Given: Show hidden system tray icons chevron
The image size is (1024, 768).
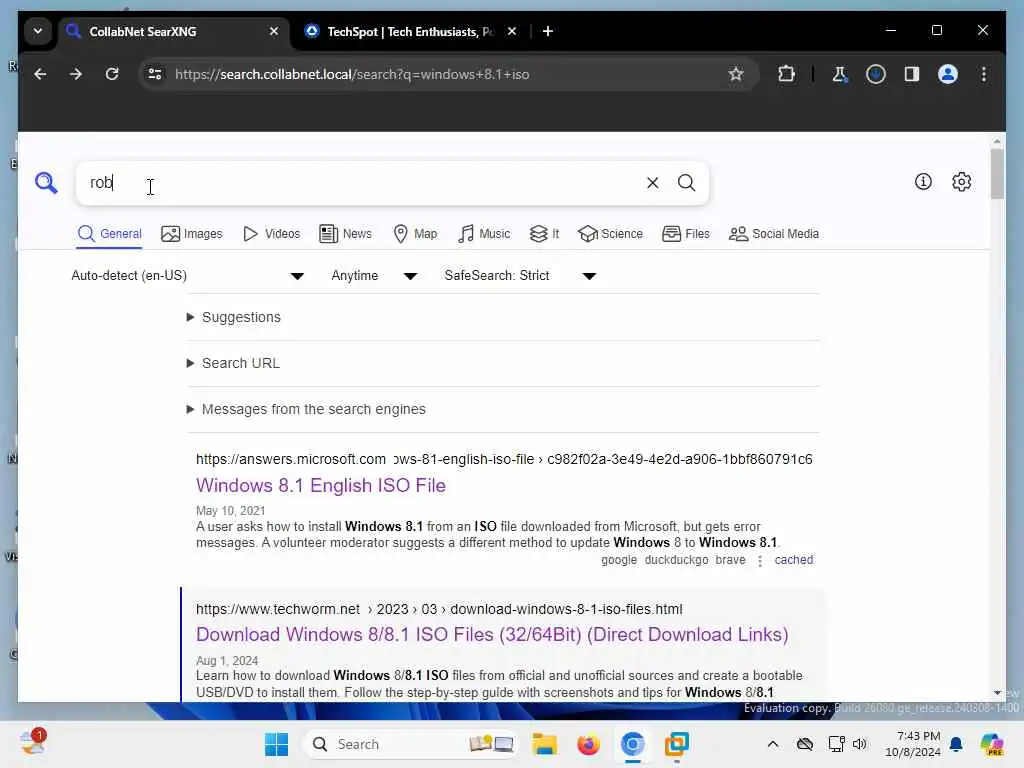Looking at the screenshot, I should click(773, 744).
